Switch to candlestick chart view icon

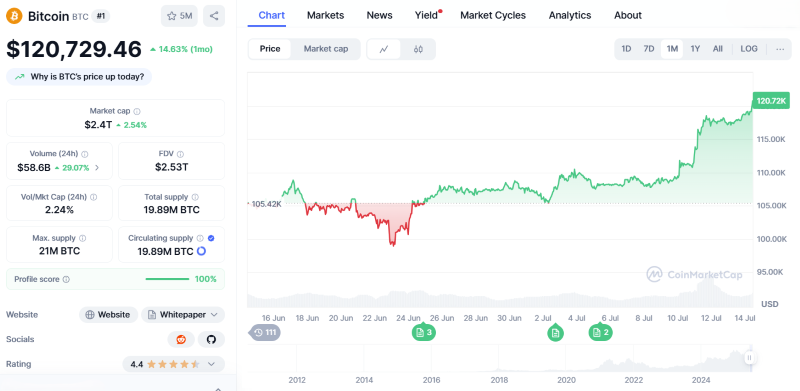(x=418, y=49)
